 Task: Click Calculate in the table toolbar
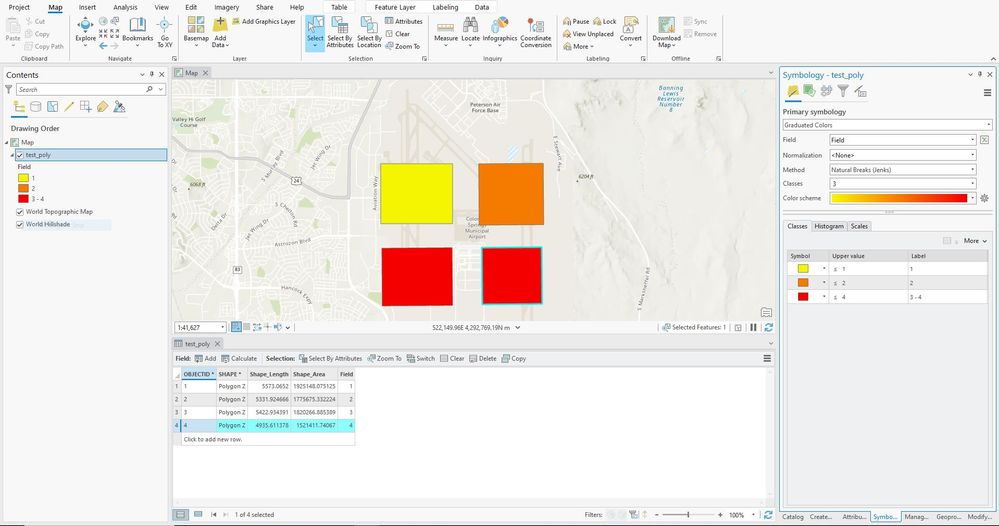(239, 359)
